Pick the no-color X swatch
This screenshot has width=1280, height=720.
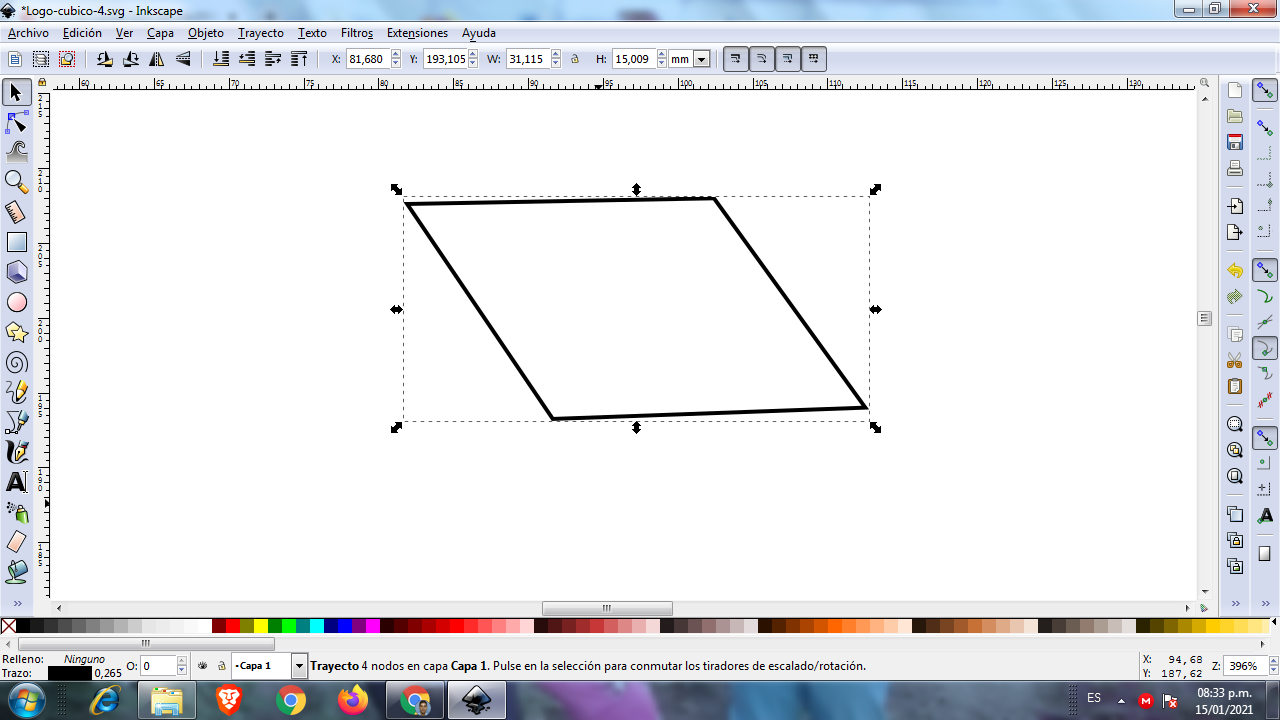tap(8, 626)
